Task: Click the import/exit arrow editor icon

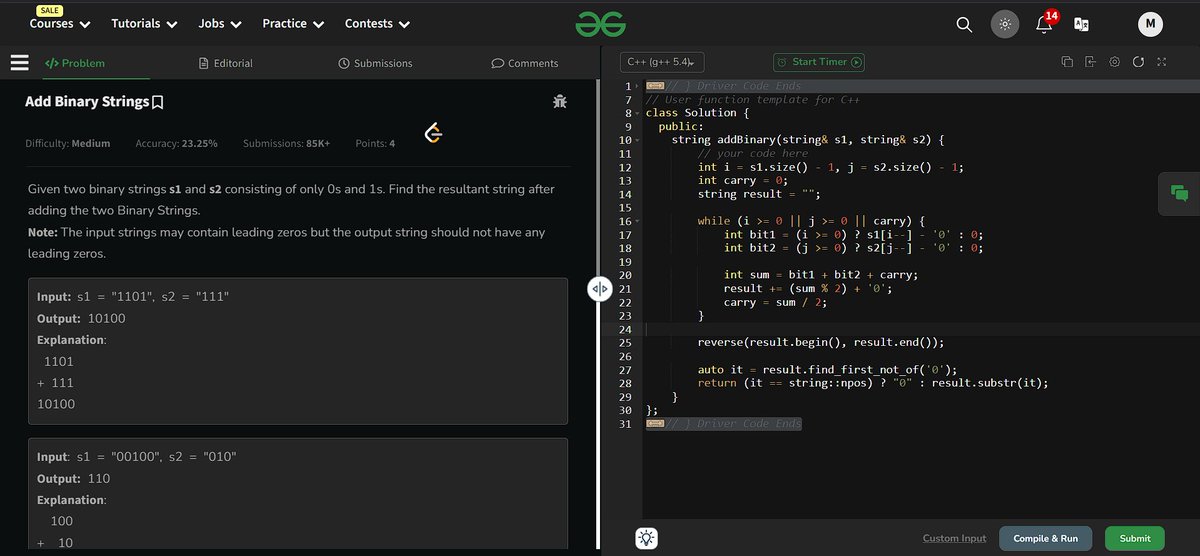Action: 1090,62
